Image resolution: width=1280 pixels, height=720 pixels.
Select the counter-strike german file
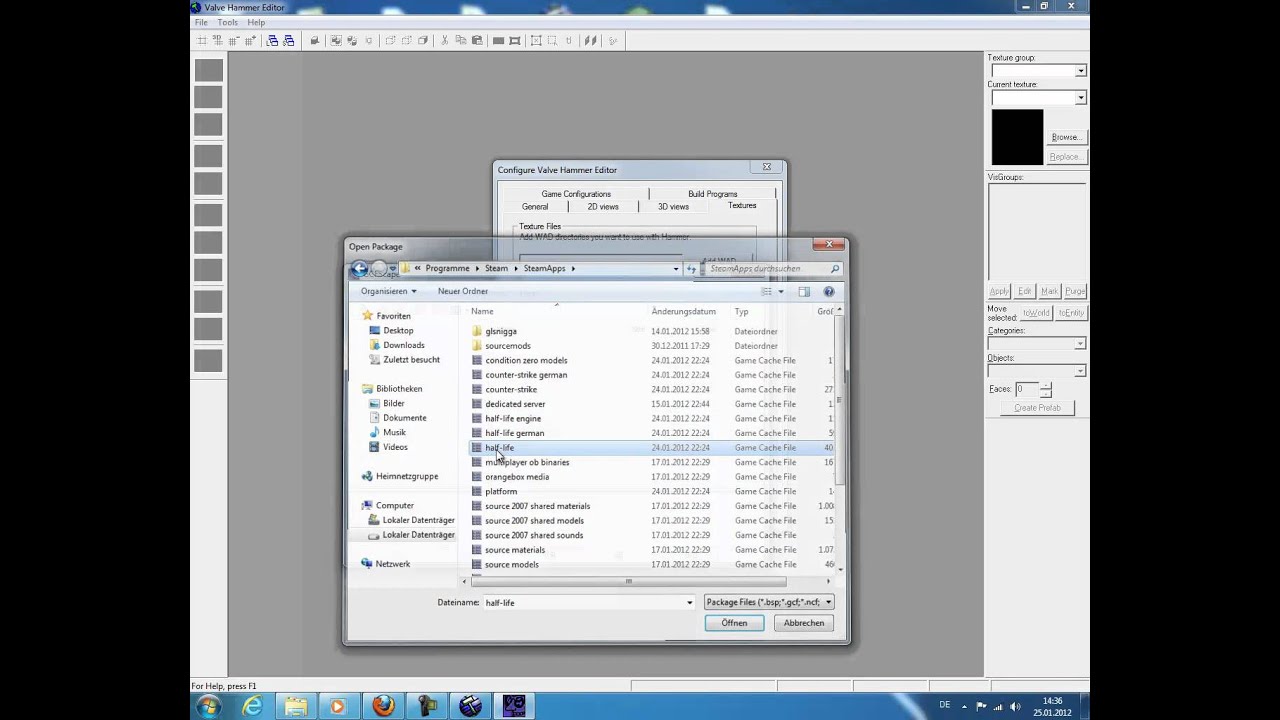[x=526, y=375]
